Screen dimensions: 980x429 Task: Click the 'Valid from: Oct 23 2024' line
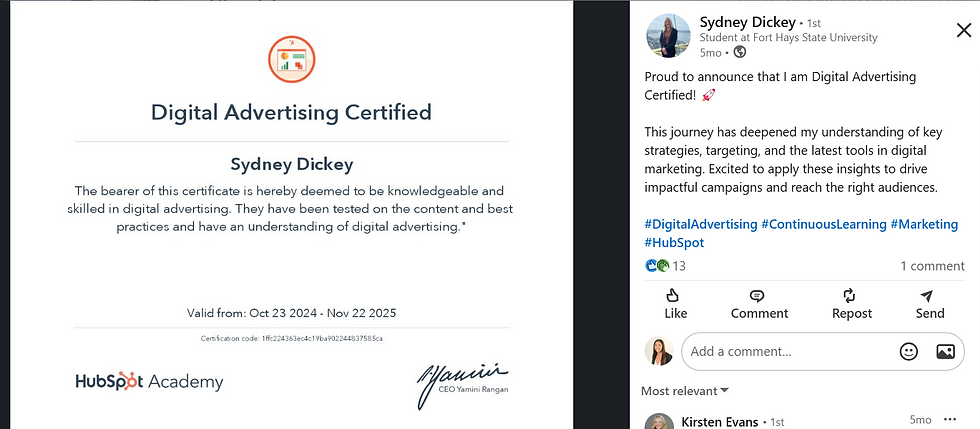tap(291, 313)
